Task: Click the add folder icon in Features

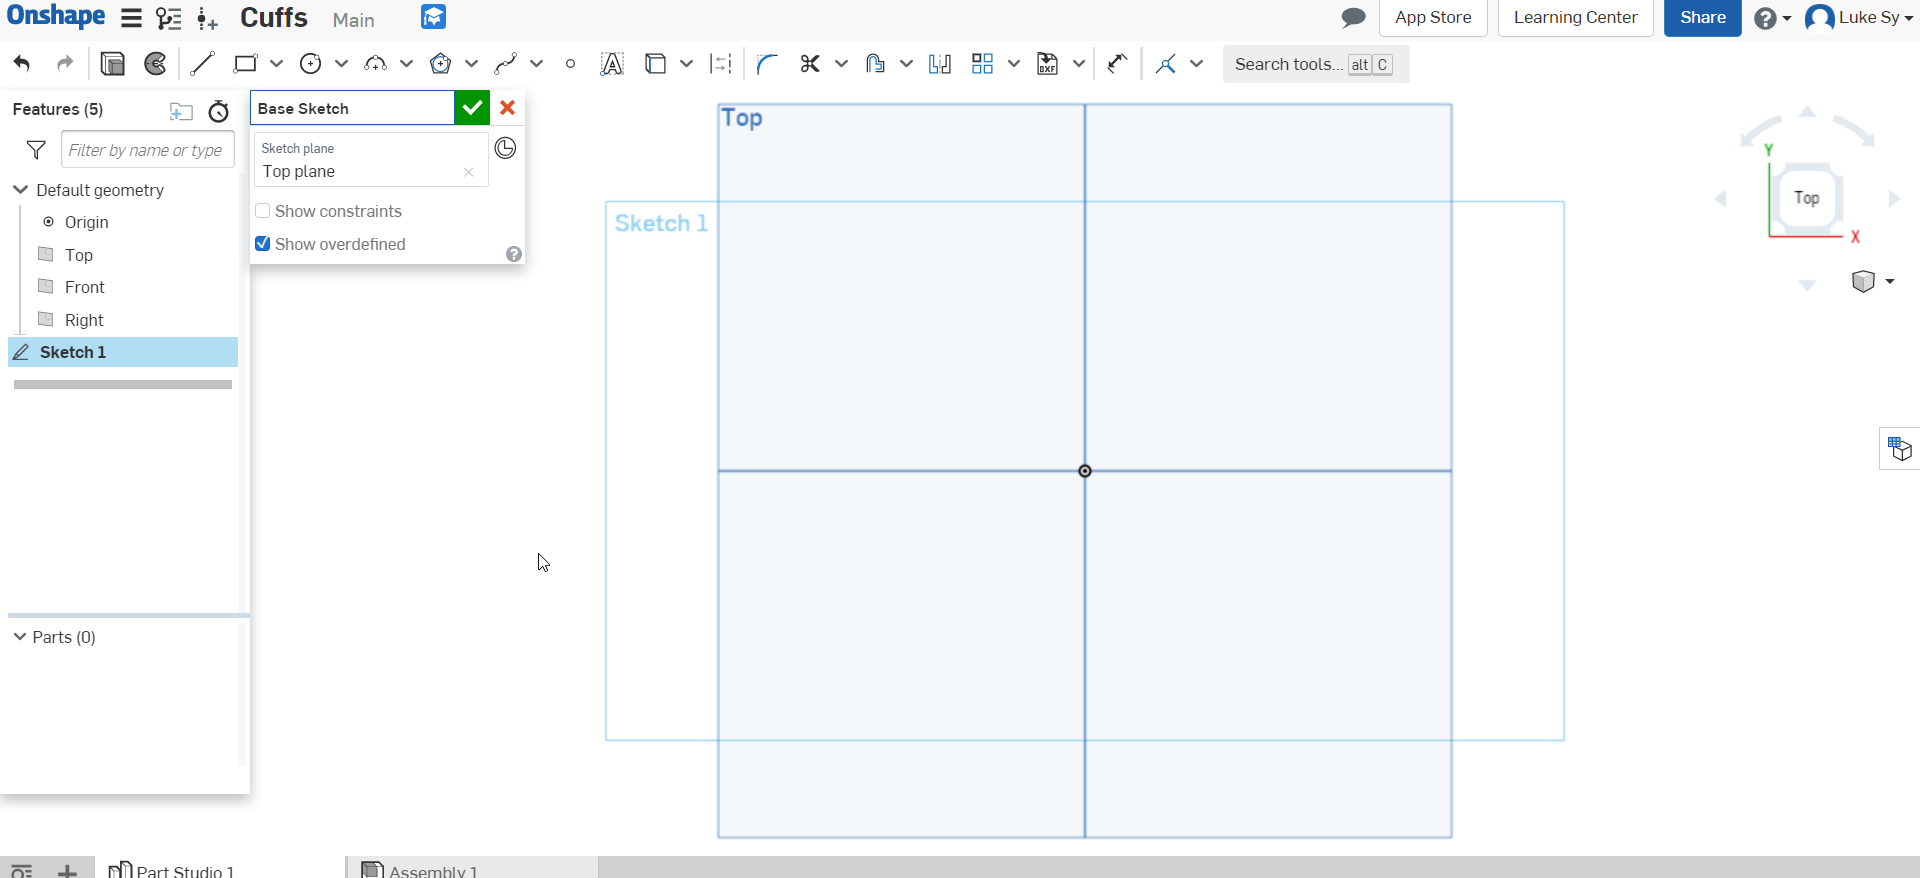Action: [x=181, y=111]
